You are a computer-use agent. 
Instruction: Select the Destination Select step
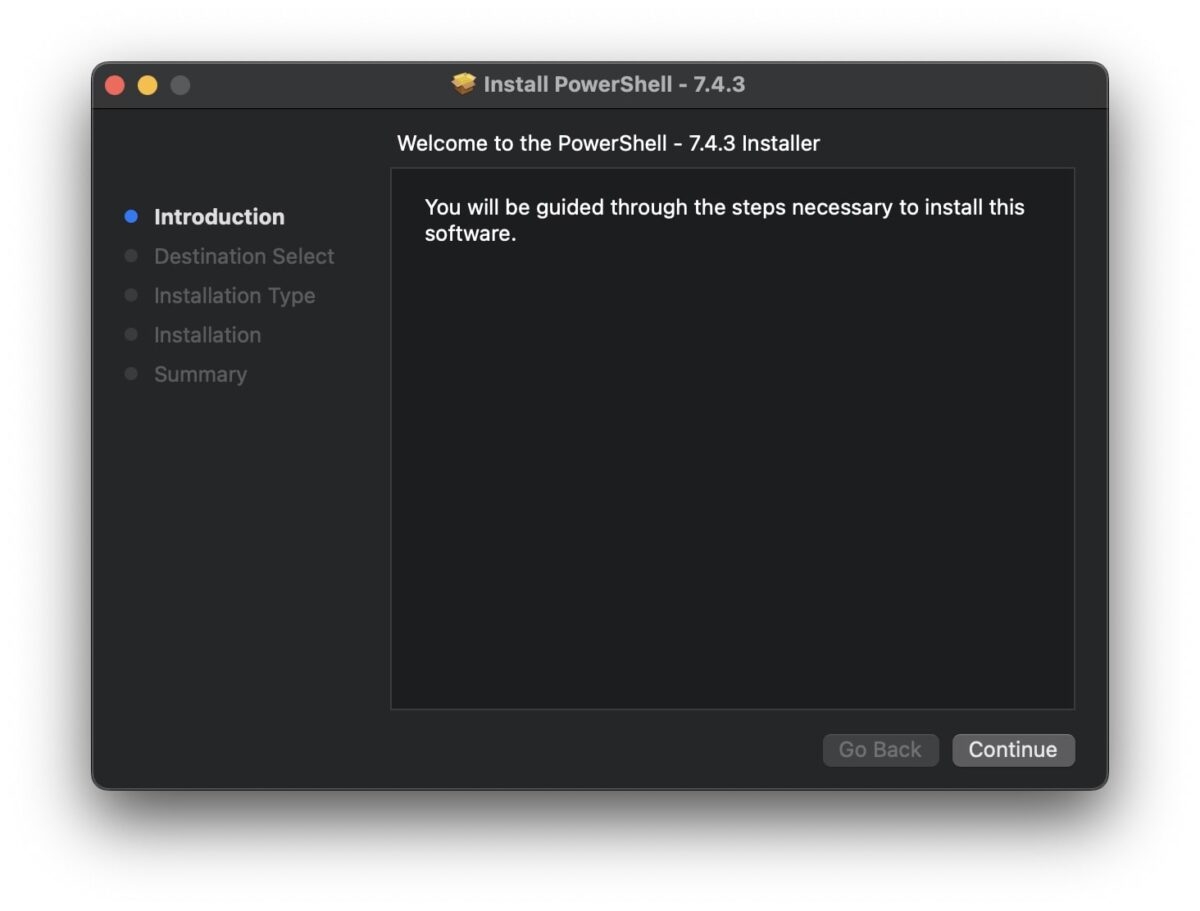tap(244, 256)
